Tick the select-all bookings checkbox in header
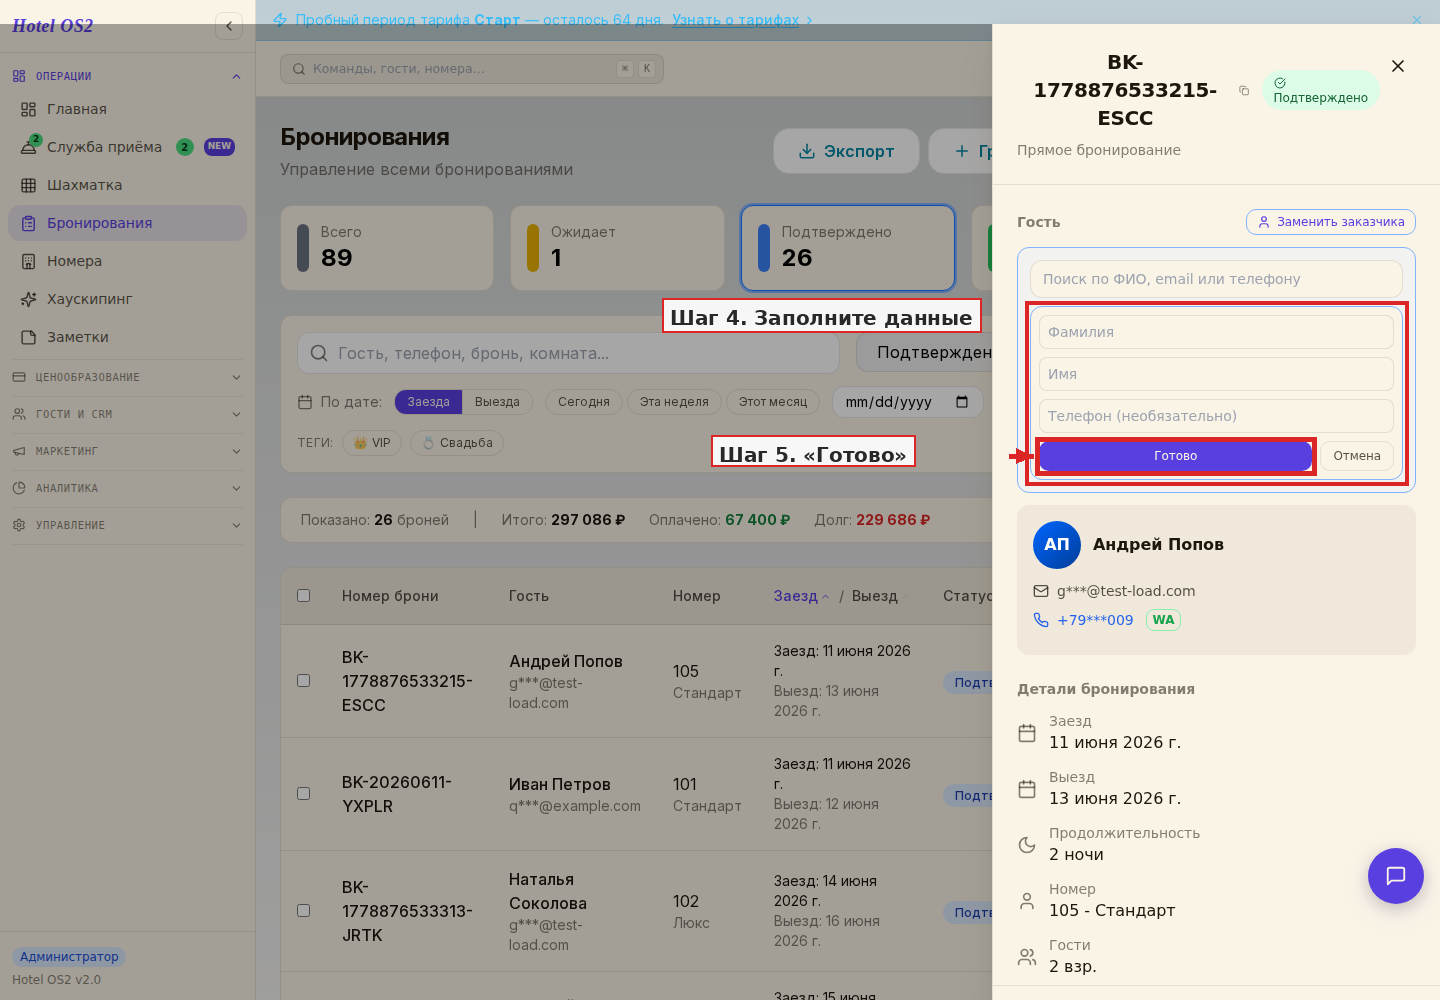The image size is (1440, 1000). (x=304, y=595)
